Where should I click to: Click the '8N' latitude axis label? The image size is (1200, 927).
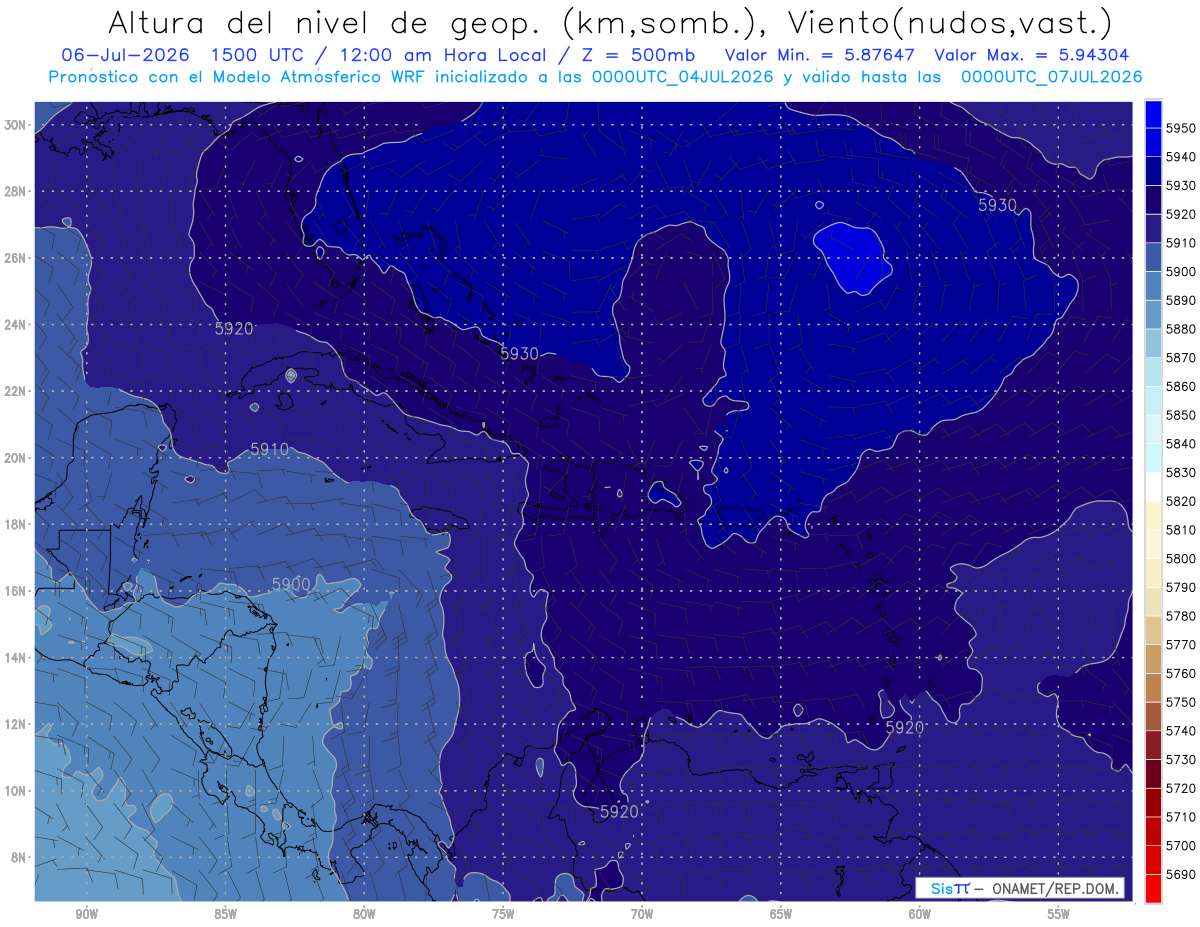(19, 858)
